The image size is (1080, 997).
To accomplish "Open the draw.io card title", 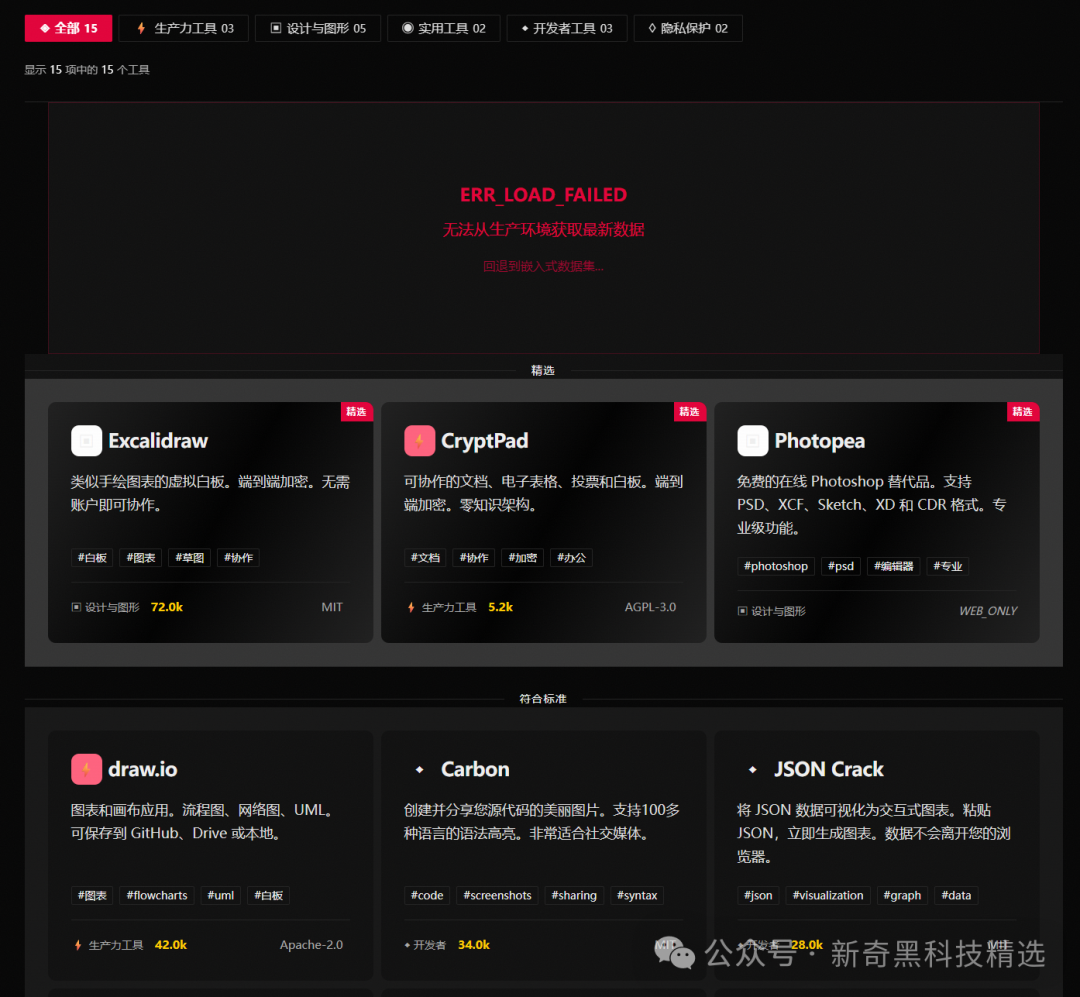I will coord(143,769).
